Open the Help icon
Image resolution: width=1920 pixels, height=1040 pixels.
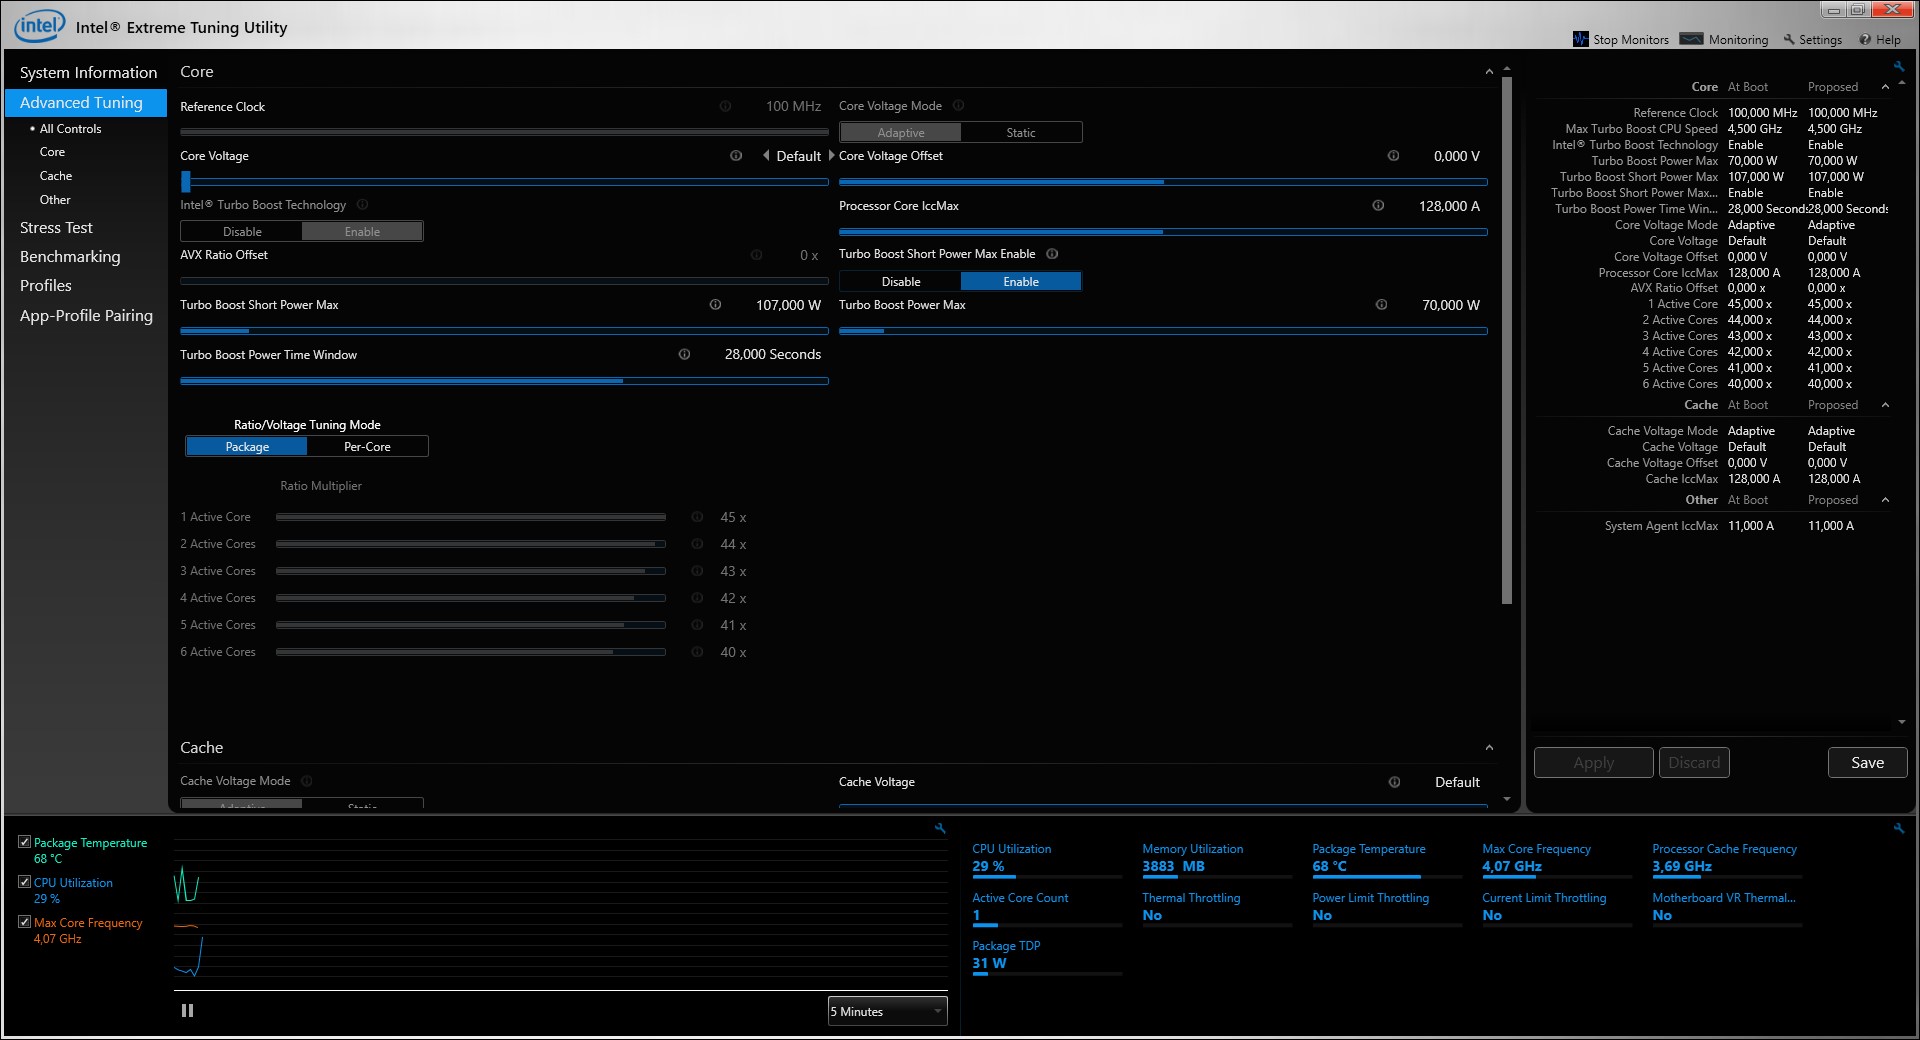click(1865, 39)
